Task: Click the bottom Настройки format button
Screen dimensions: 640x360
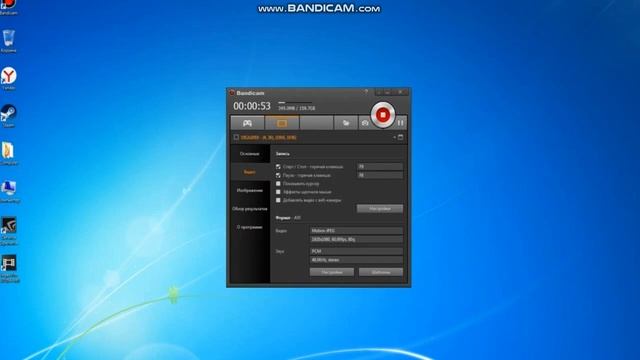Action: click(x=331, y=272)
